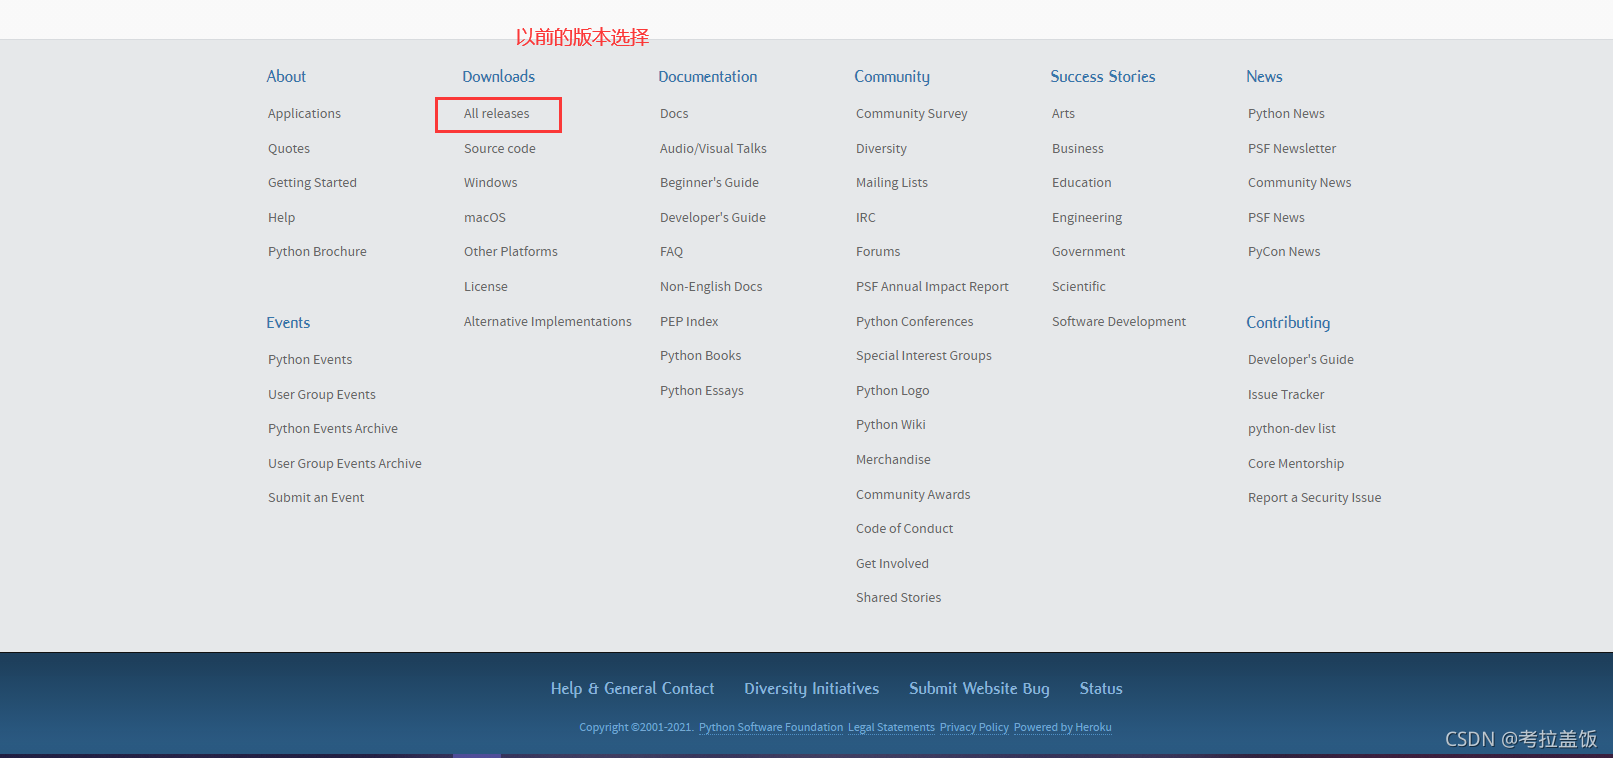
Task: Open the Shared Stories link
Action: click(x=899, y=598)
